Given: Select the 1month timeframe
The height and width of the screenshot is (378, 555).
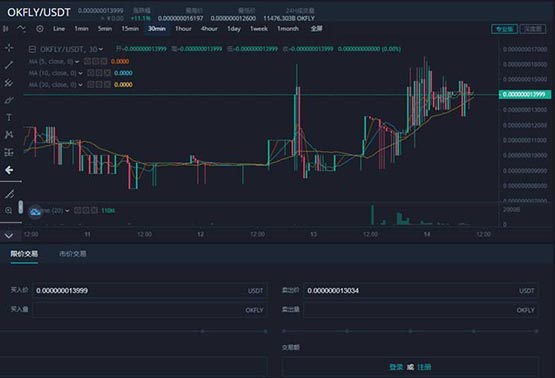Looking at the screenshot, I should point(288,29).
